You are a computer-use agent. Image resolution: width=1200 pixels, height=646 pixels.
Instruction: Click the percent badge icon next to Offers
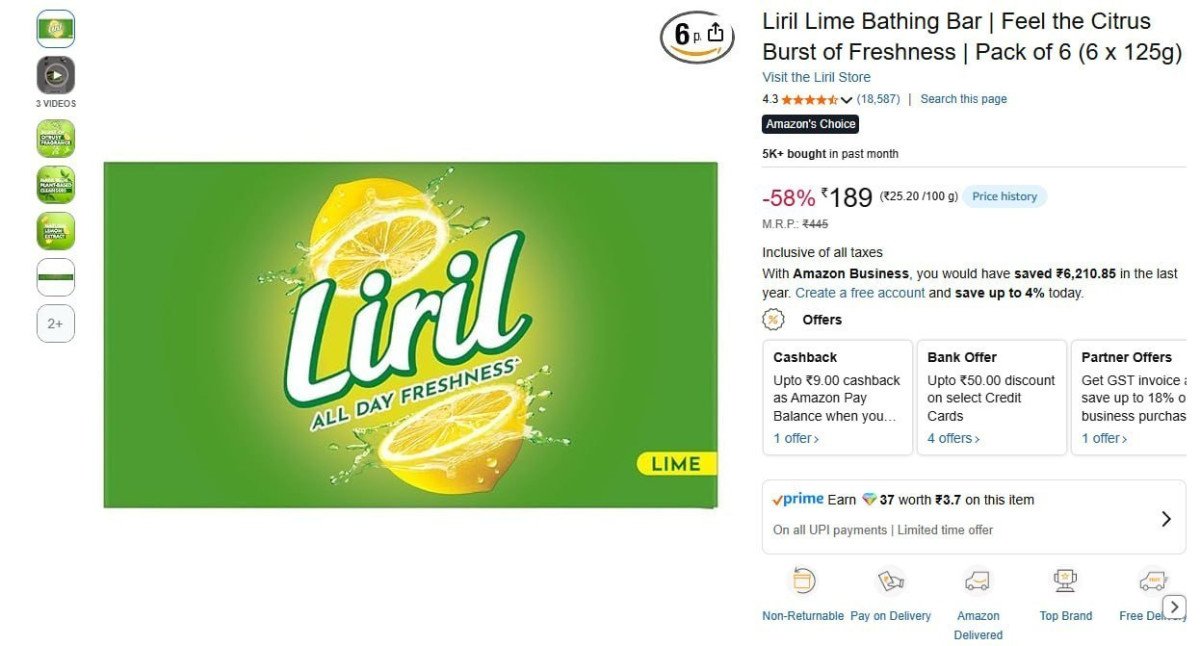click(x=771, y=319)
